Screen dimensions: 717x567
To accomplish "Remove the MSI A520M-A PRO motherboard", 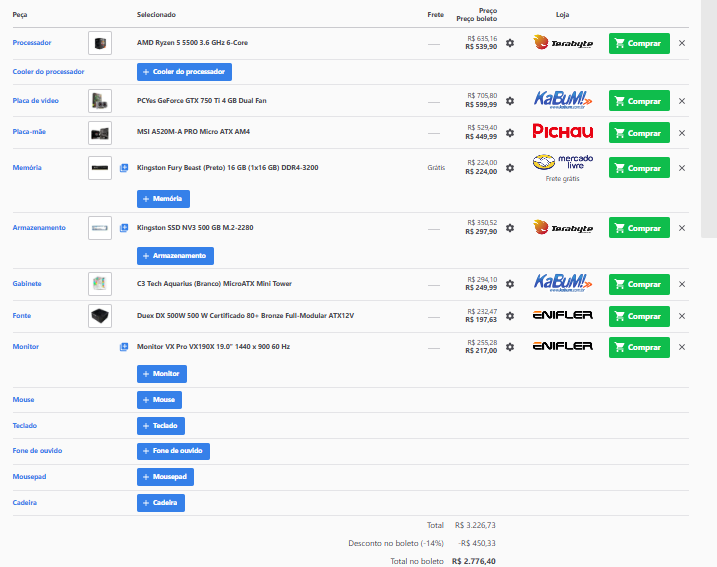I will point(682,133).
